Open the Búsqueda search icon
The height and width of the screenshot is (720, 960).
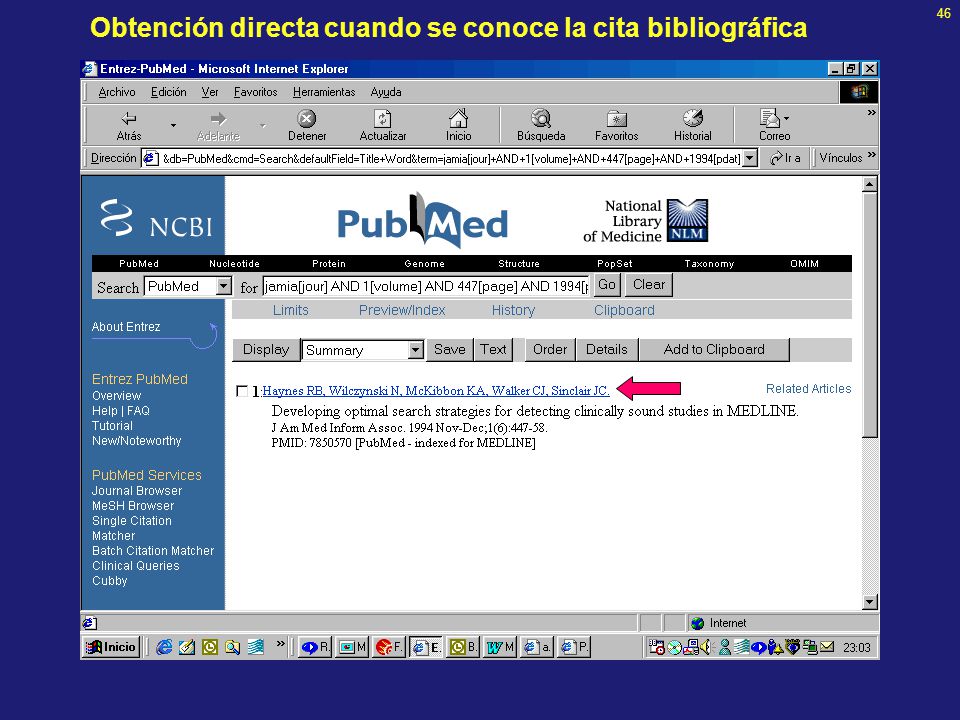tap(541, 118)
